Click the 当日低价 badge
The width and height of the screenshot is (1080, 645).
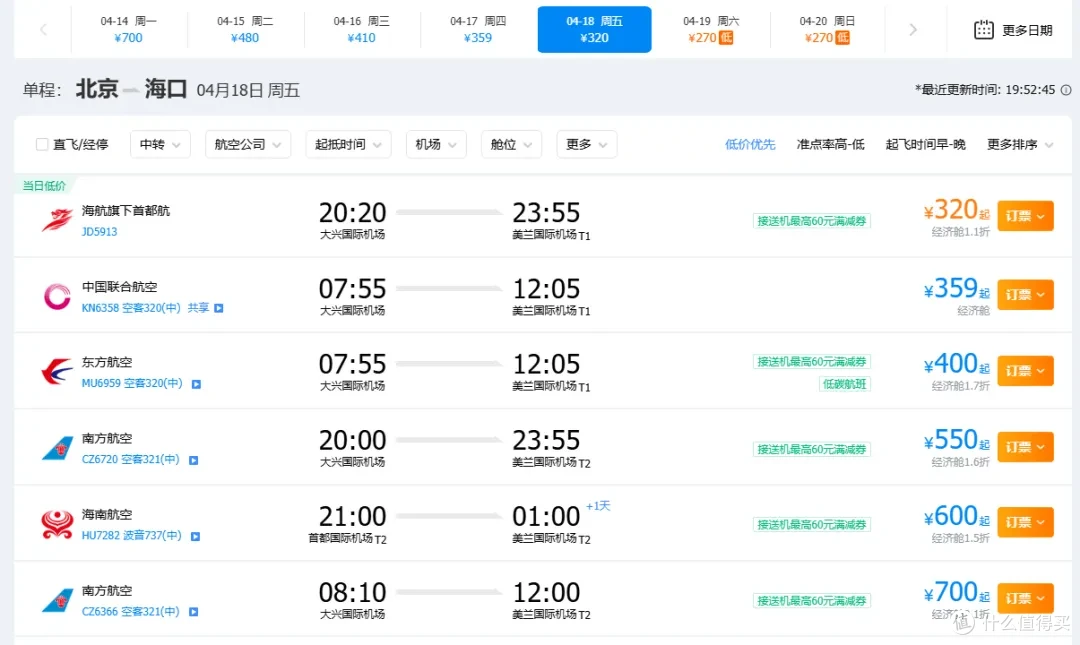tap(44, 185)
